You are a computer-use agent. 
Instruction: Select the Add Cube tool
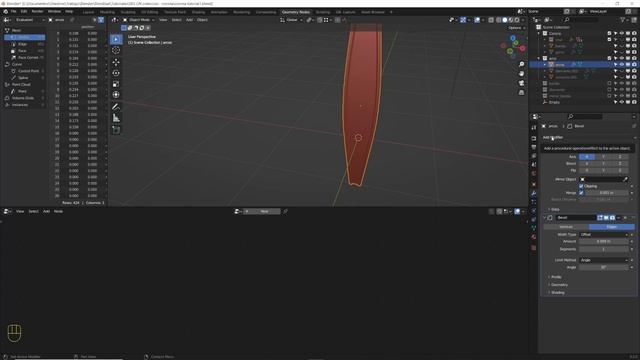pyautogui.click(x=116, y=130)
